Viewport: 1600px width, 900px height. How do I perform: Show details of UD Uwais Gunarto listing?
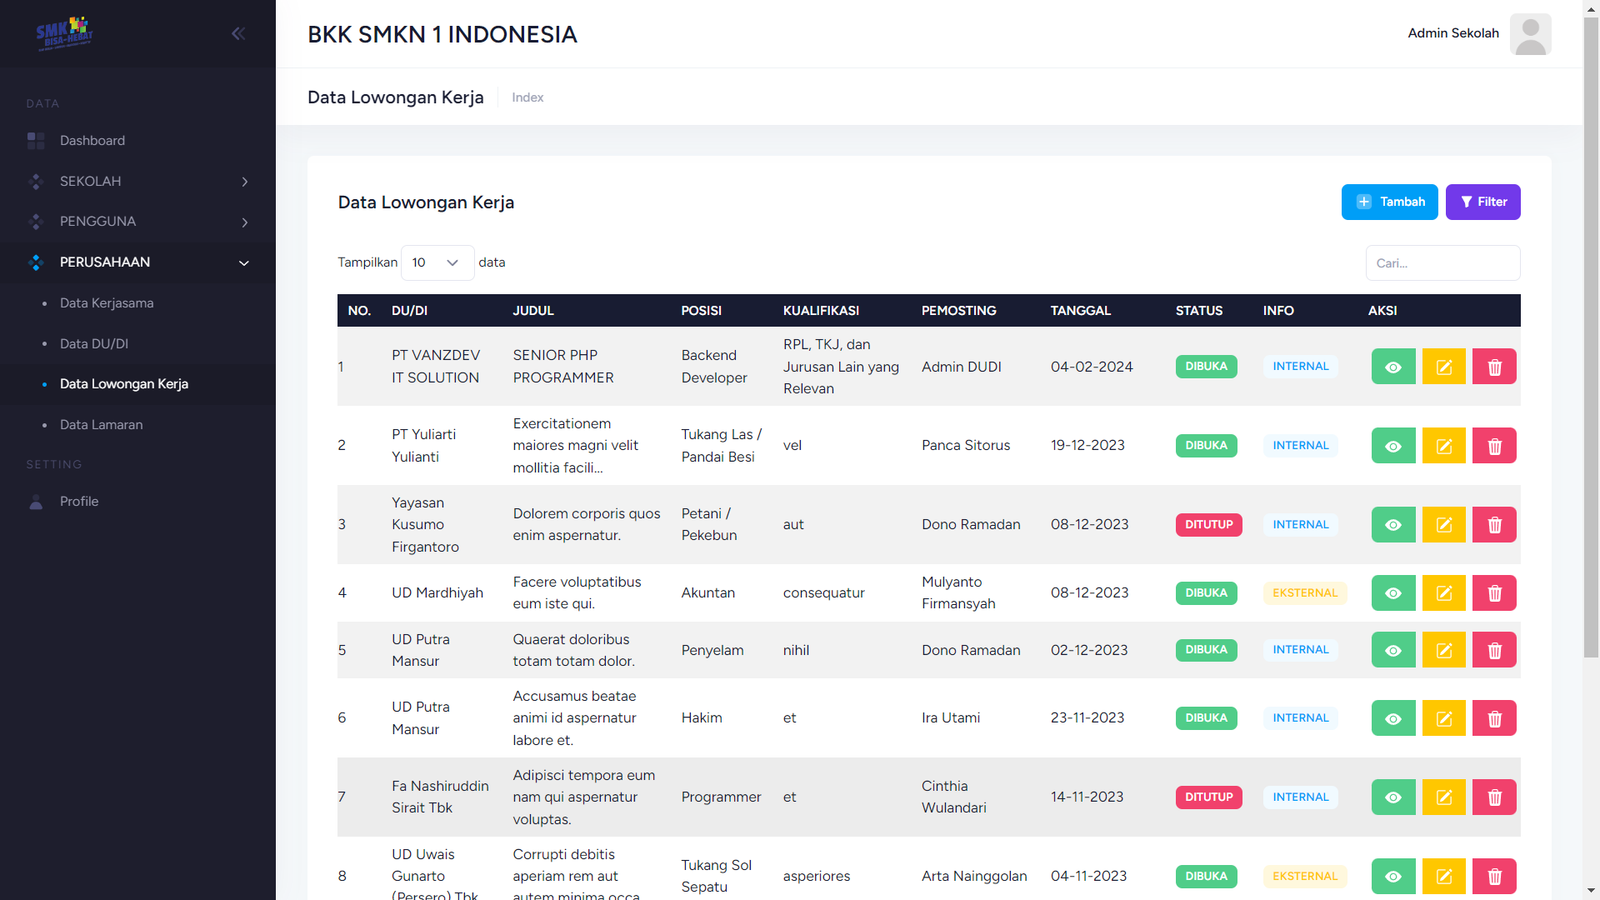pos(1393,876)
